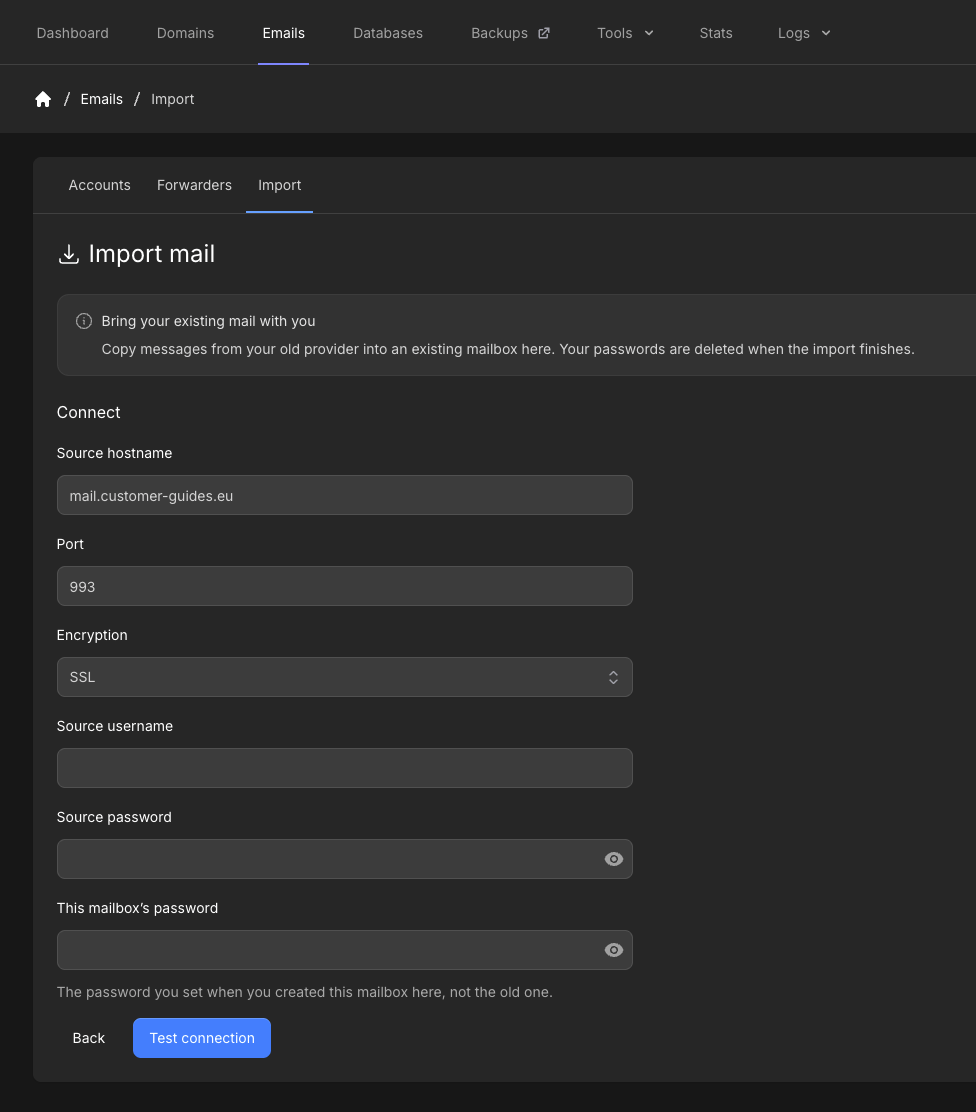Image resolution: width=976 pixels, height=1112 pixels.
Task: Focus the Source username field
Action: pos(345,768)
